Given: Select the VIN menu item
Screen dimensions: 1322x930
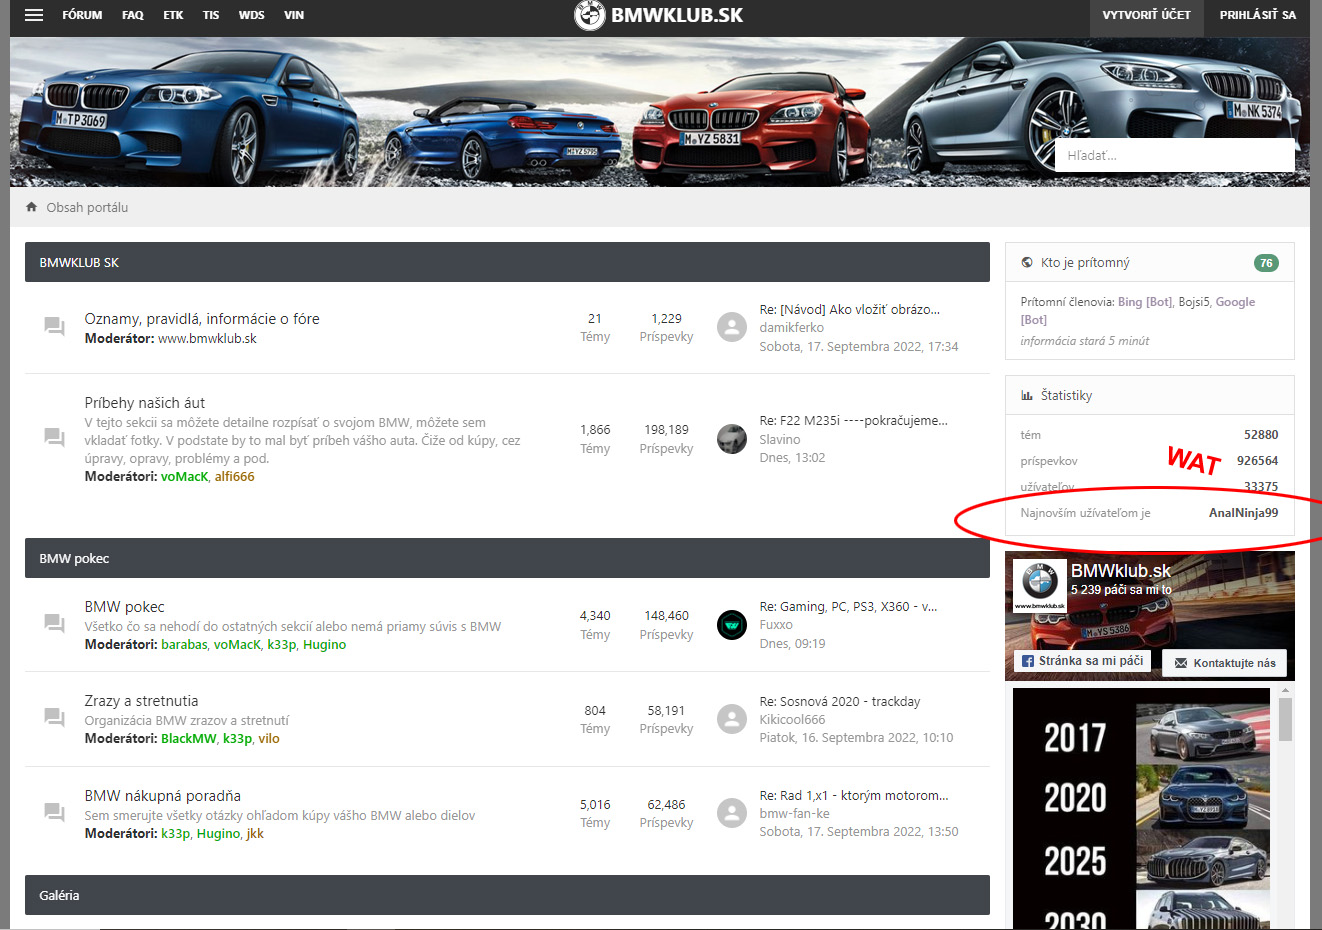Looking at the screenshot, I should pyautogui.click(x=294, y=15).
